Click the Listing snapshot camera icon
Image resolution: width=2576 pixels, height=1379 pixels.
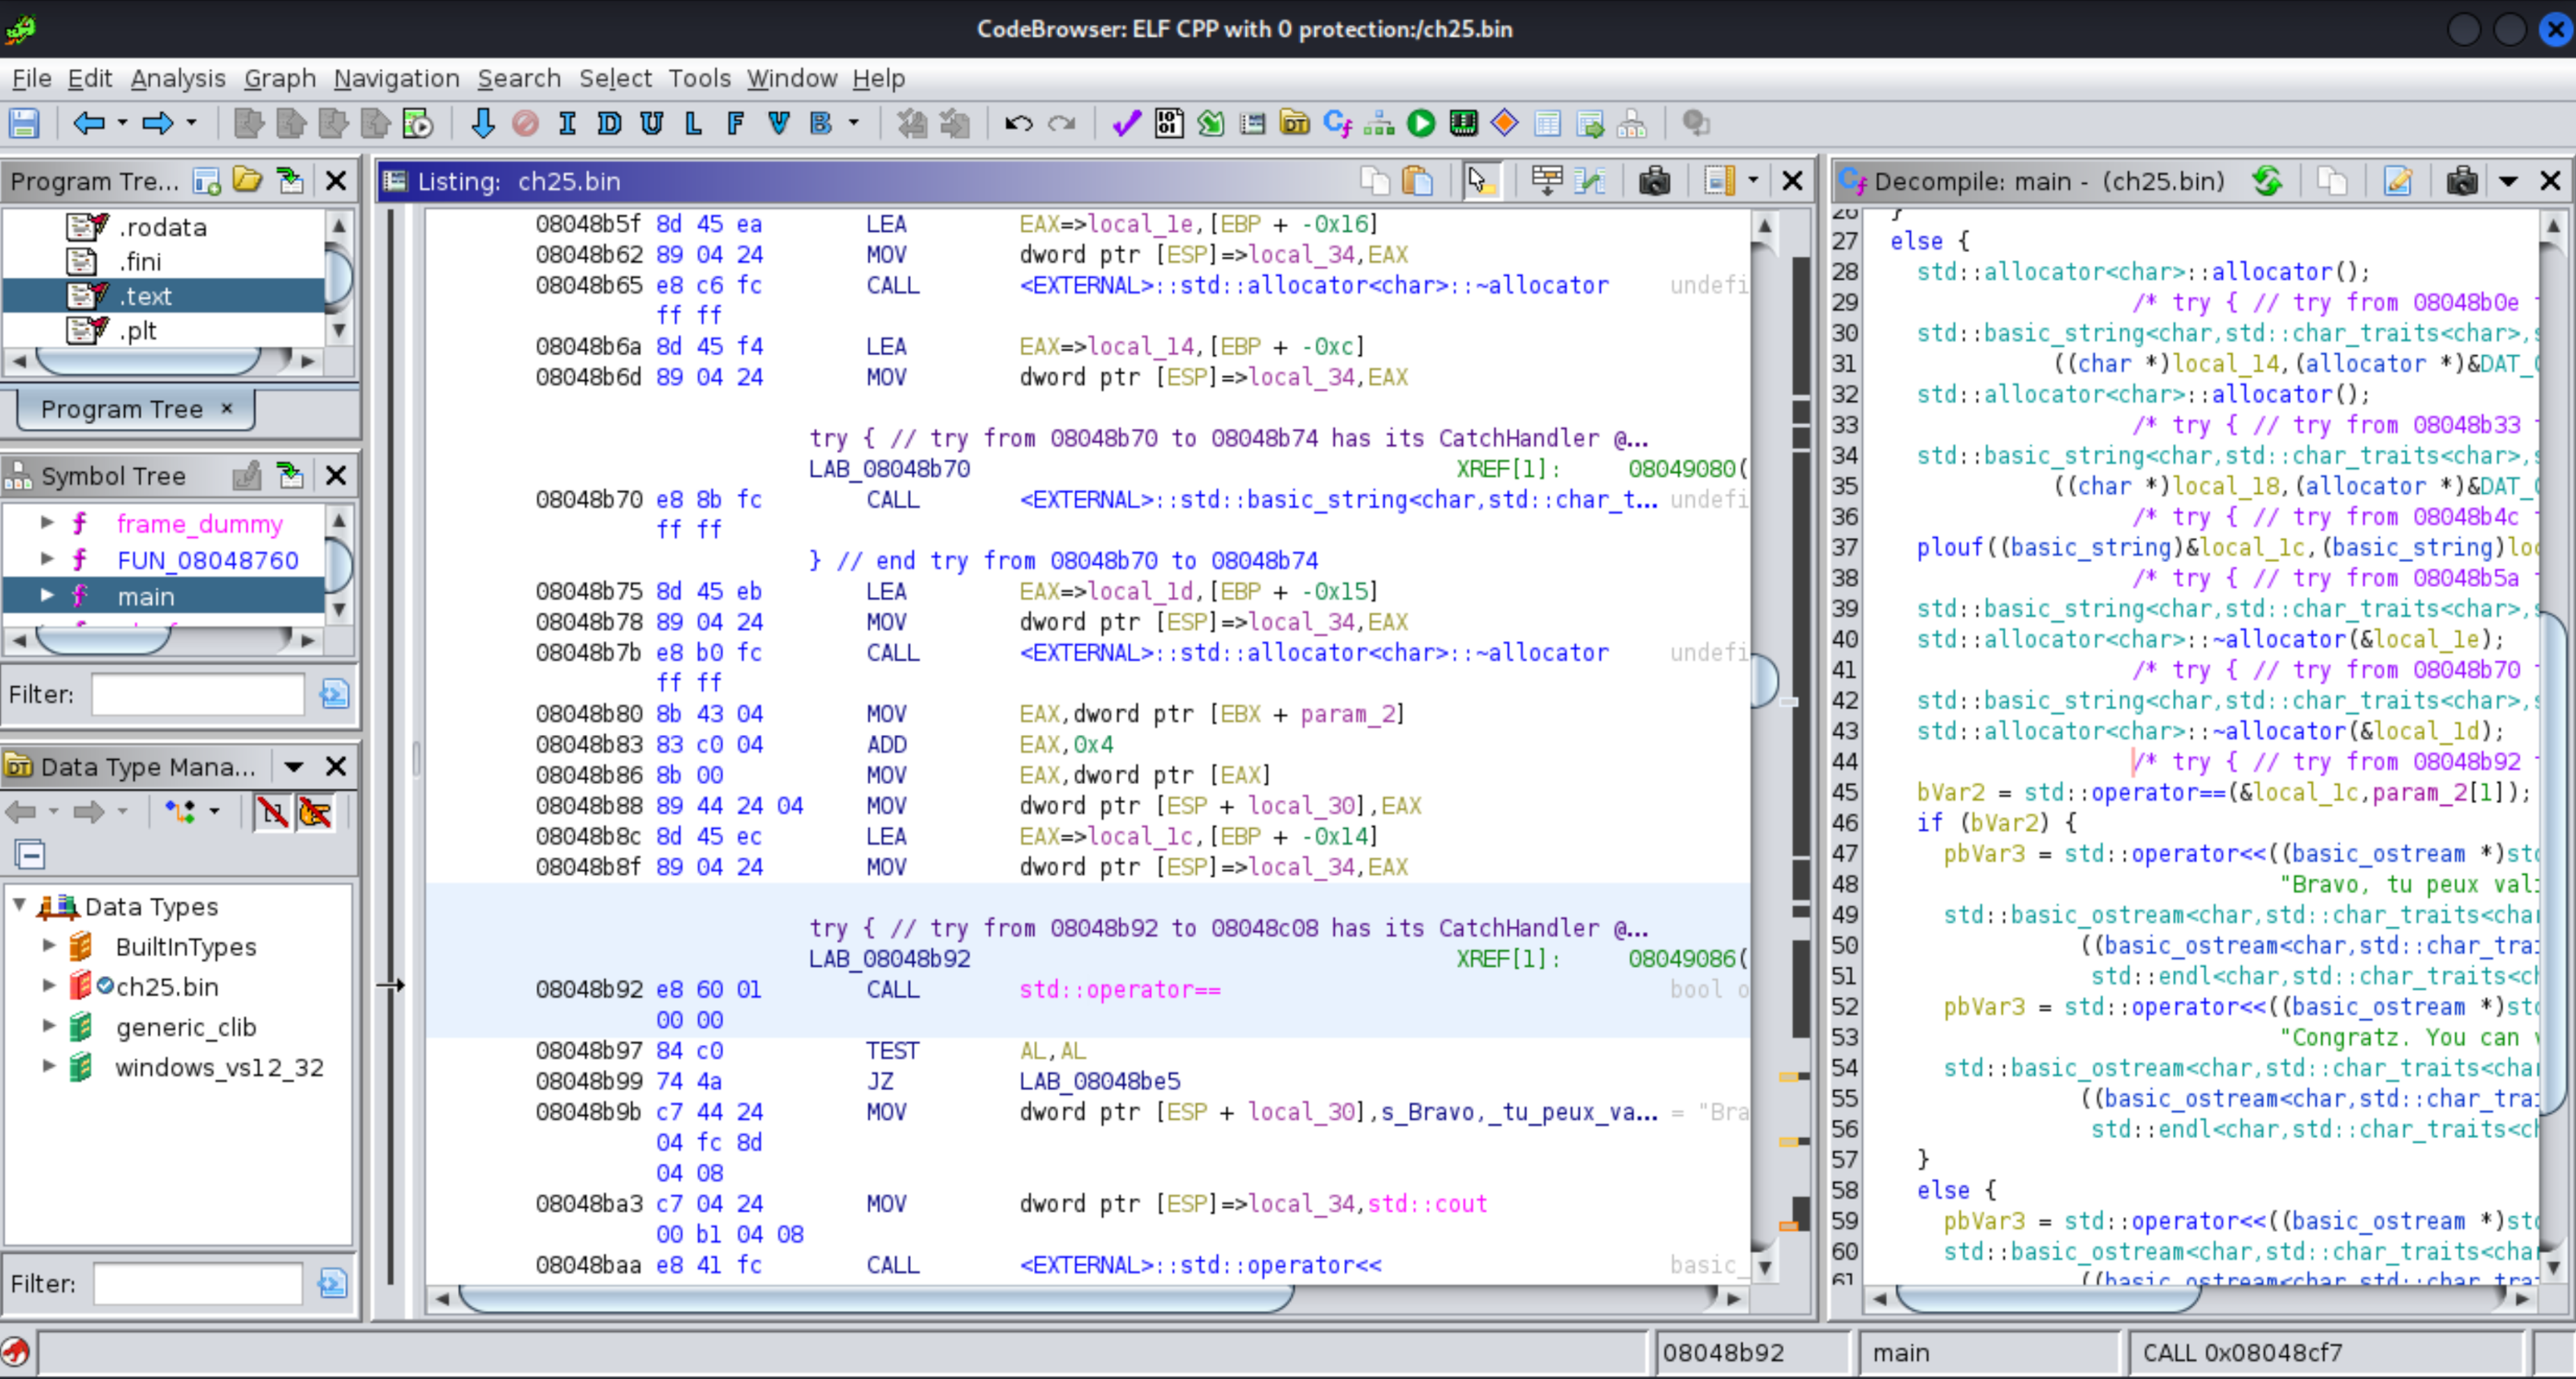coord(1654,181)
